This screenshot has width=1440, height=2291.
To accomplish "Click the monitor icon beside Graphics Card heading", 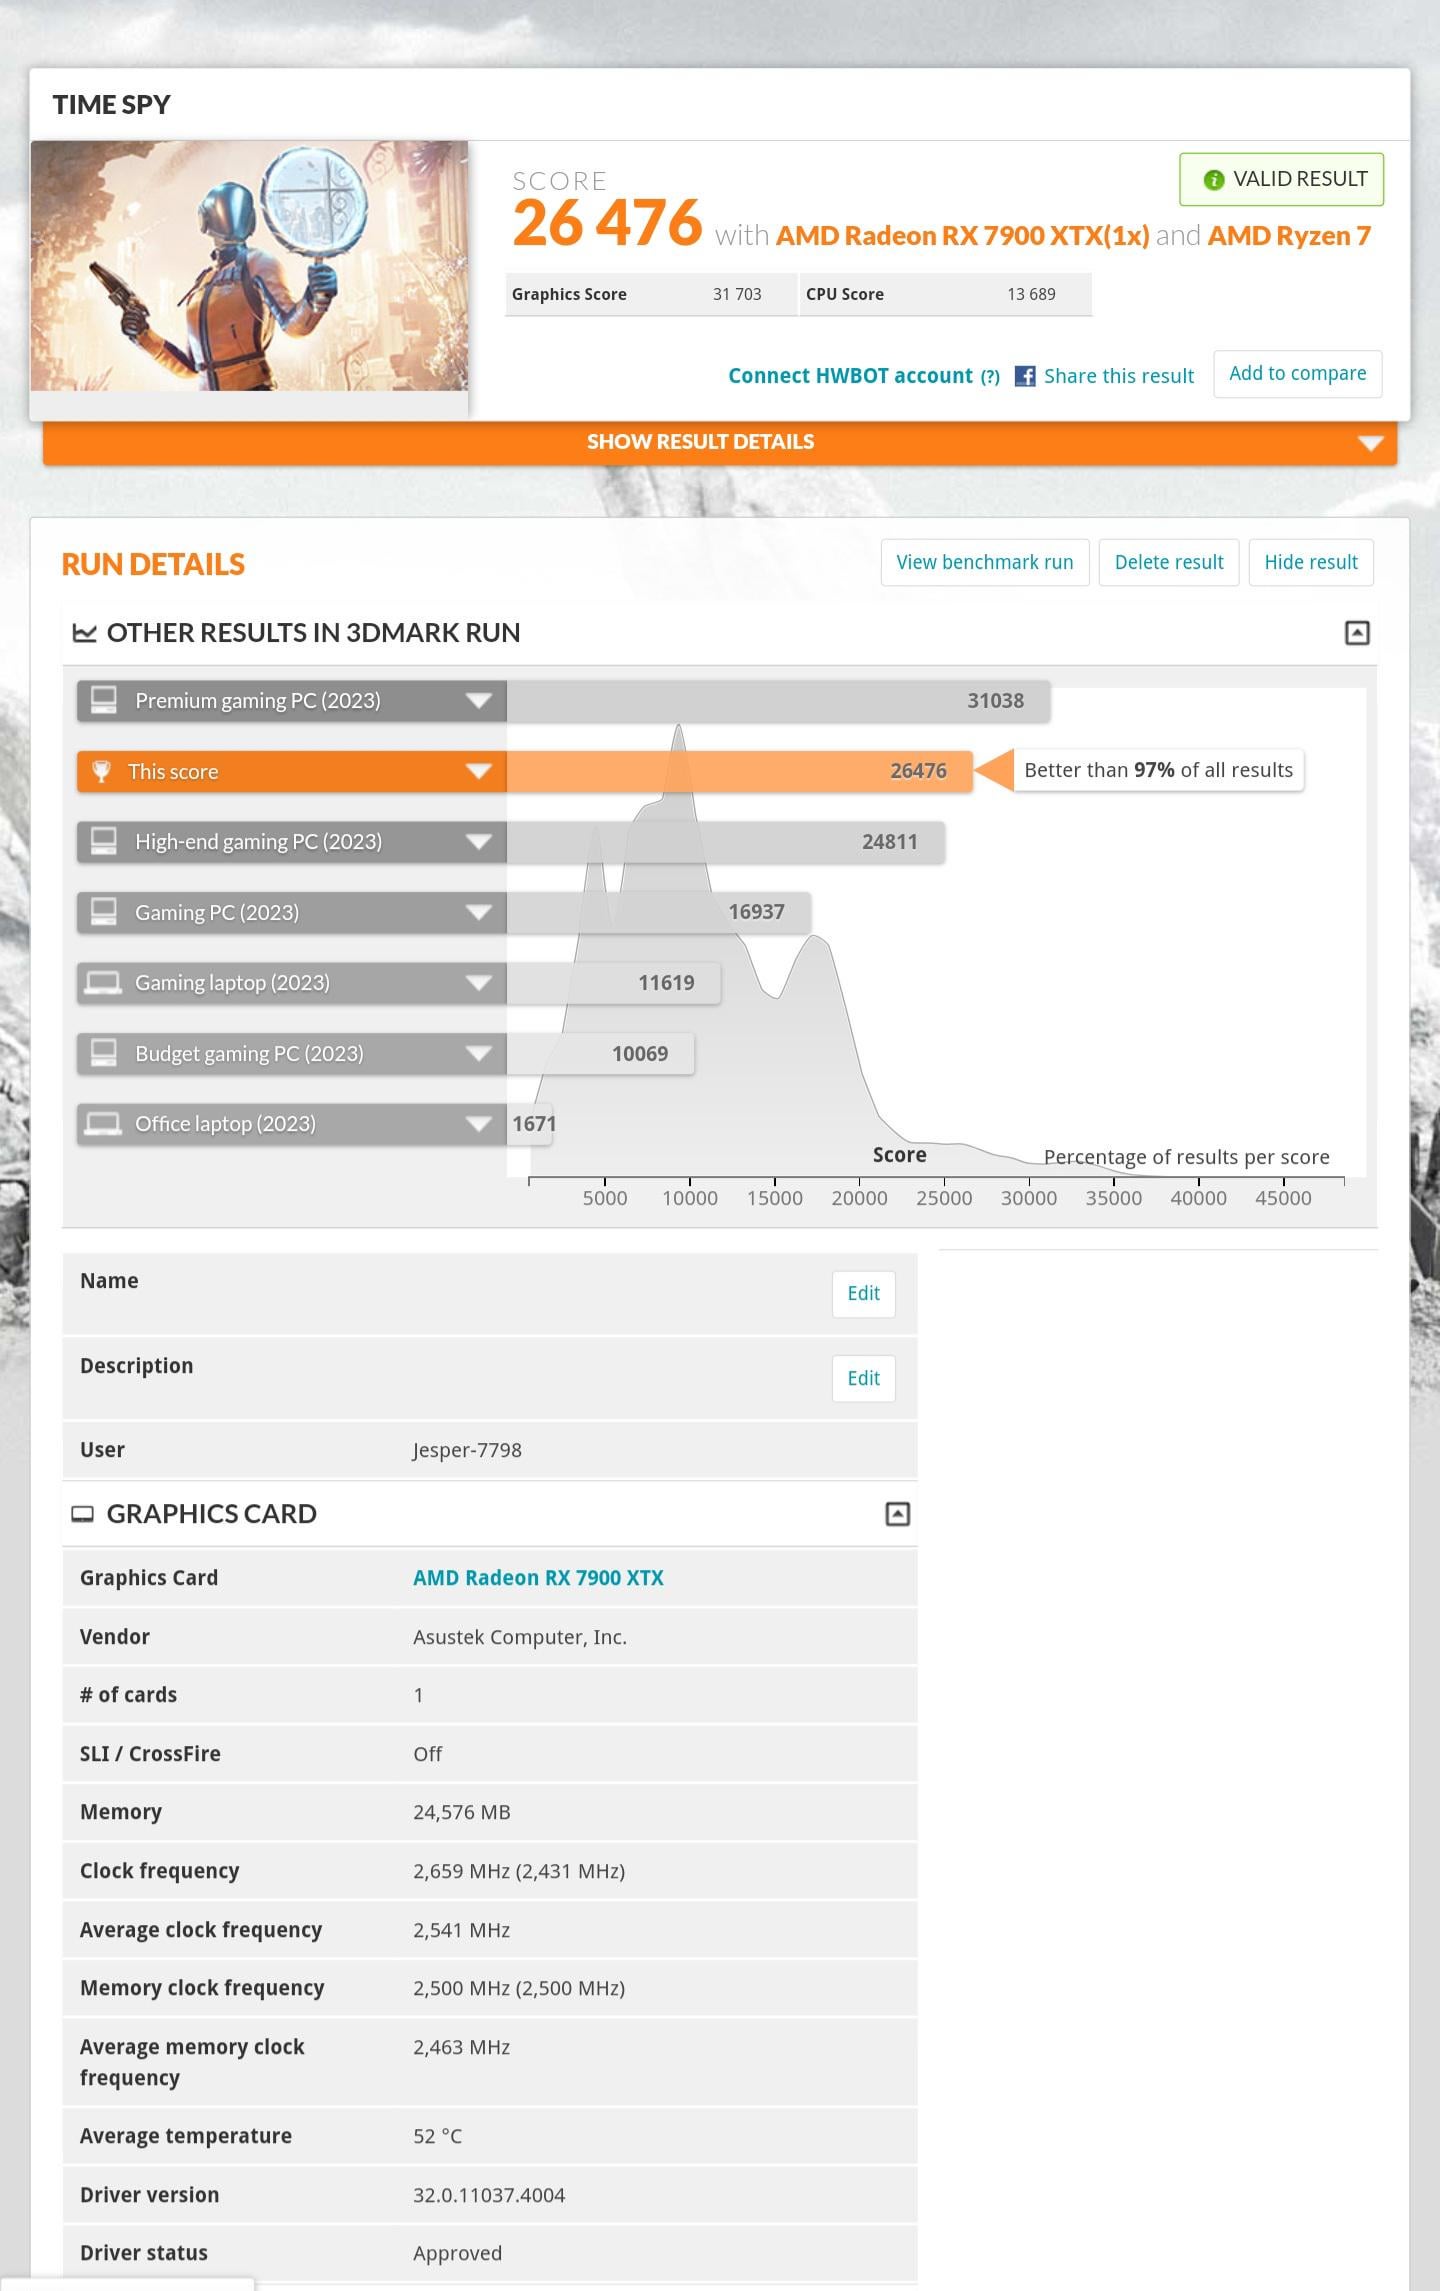I will point(83,1515).
